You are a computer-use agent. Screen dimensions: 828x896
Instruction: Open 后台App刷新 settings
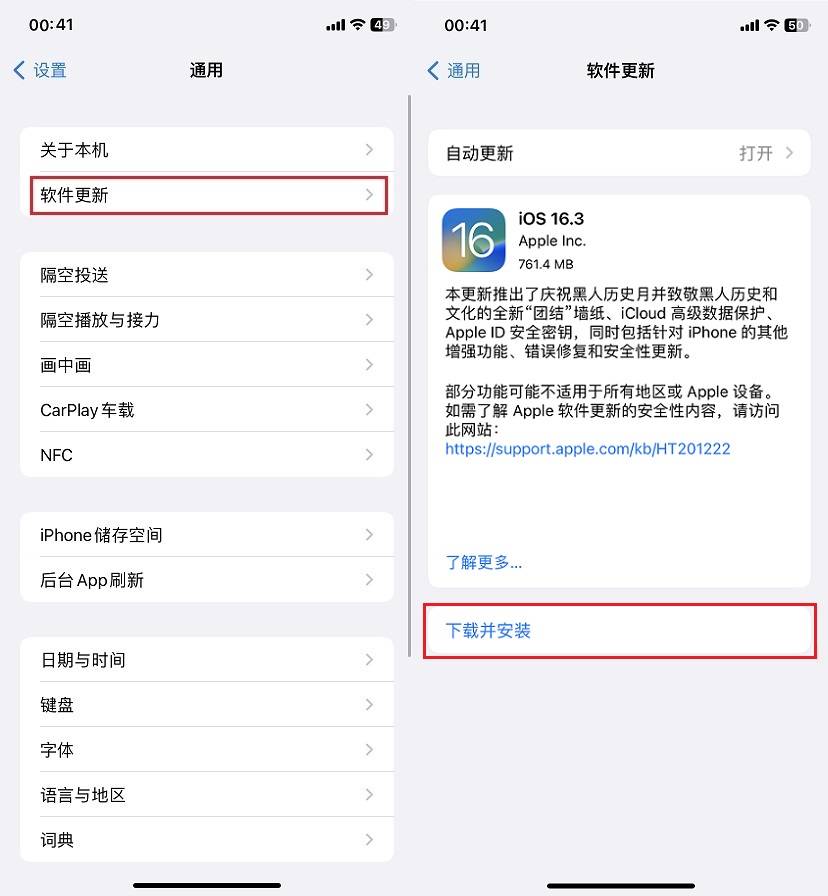pos(207,580)
